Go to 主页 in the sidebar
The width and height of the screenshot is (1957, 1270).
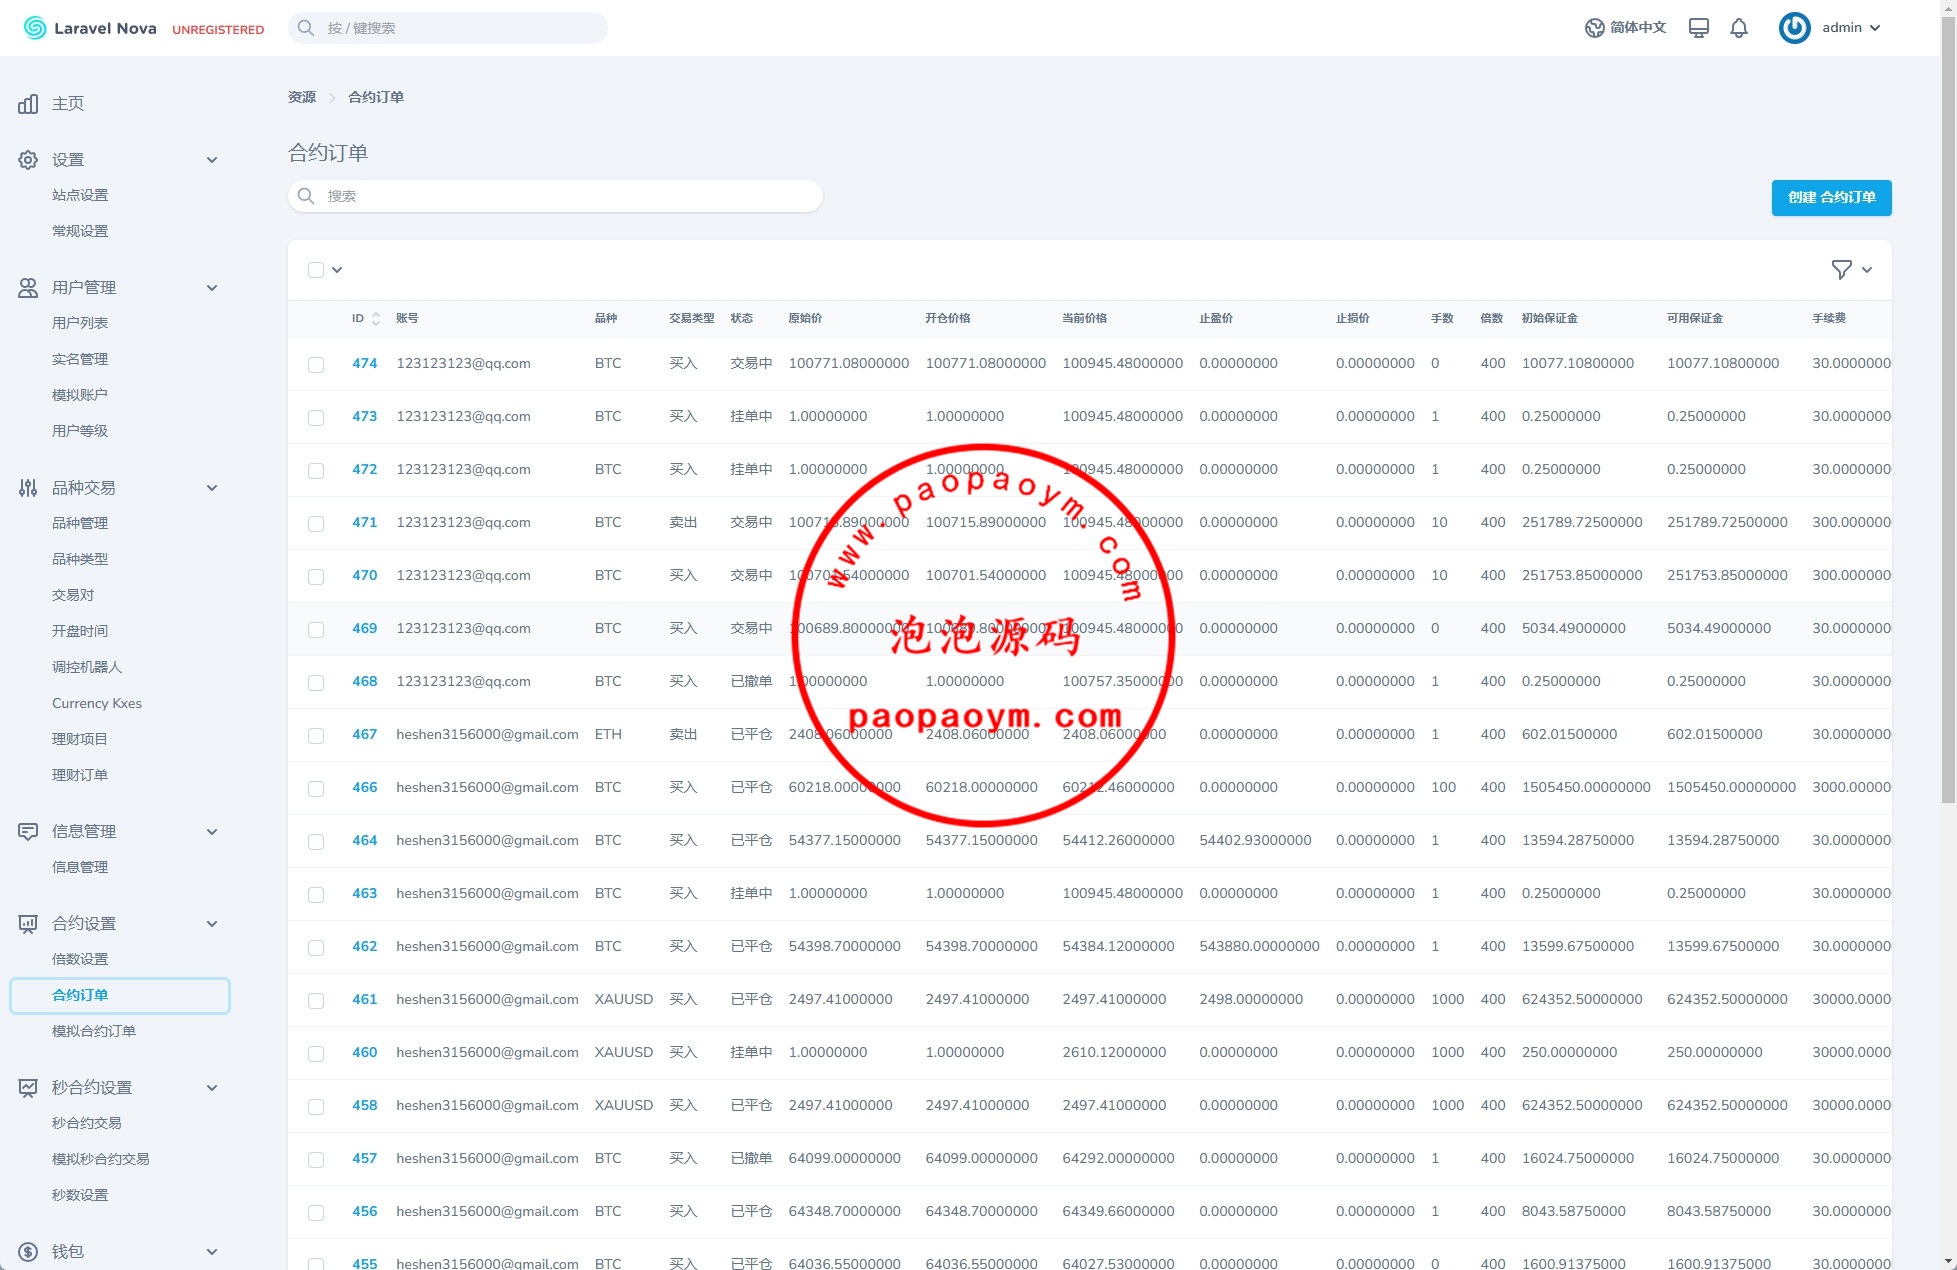pyautogui.click(x=68, y=104)
